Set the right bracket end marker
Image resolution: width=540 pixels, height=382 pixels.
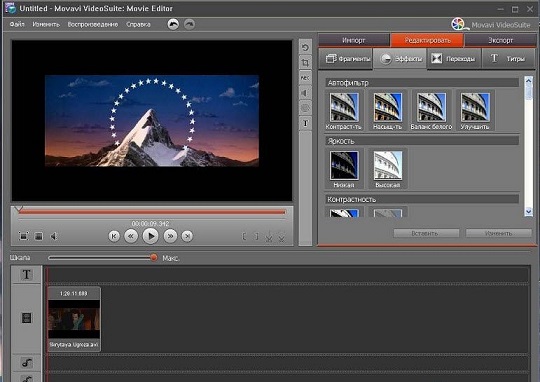(257, 237)
